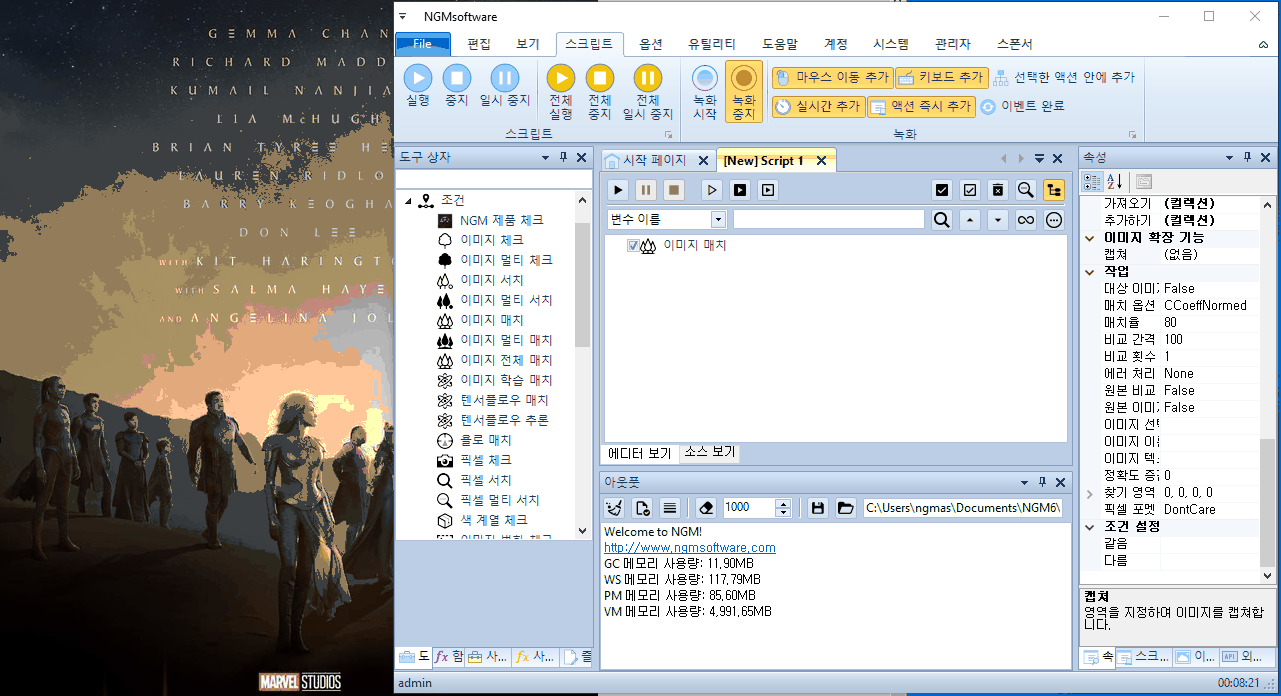
Task: Click the ellipsis circle icon in search row
Action: [x=1053, y=220]
